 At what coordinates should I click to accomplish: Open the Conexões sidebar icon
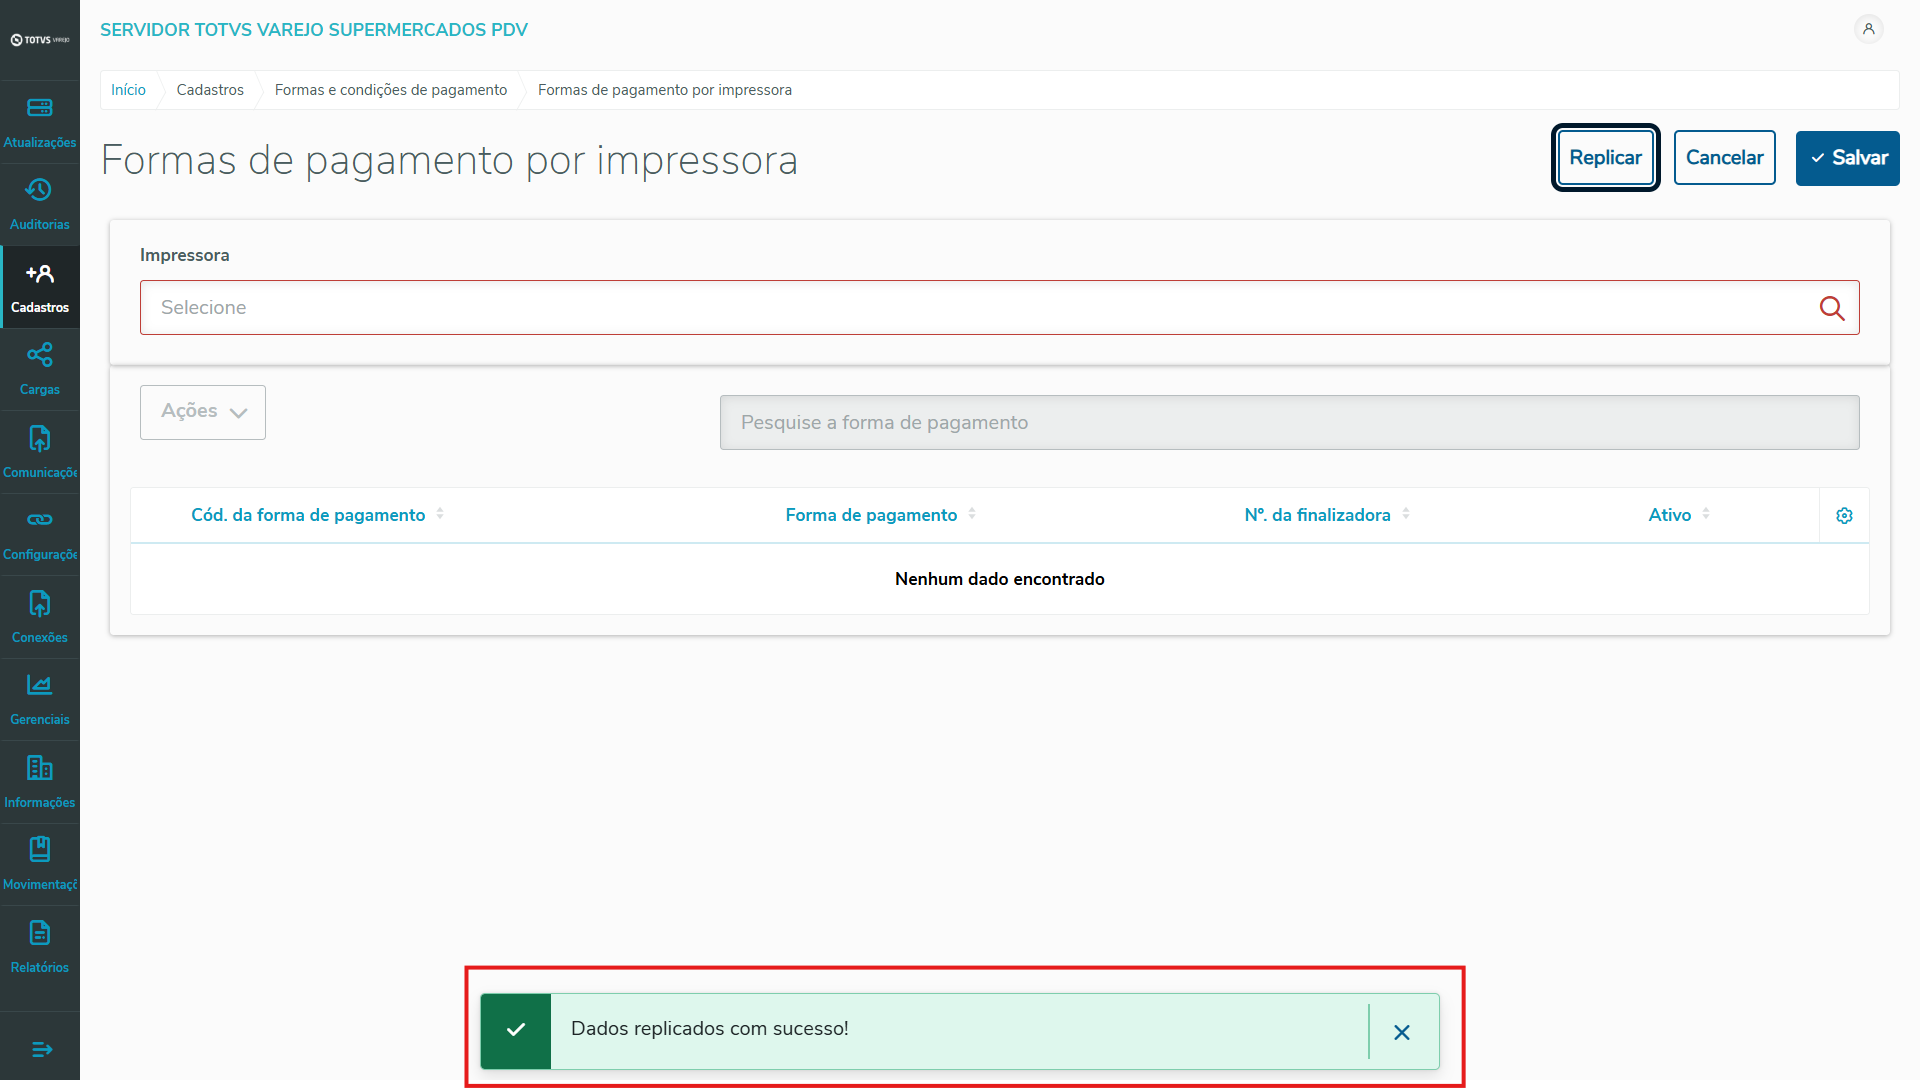[x=40, y=603]
